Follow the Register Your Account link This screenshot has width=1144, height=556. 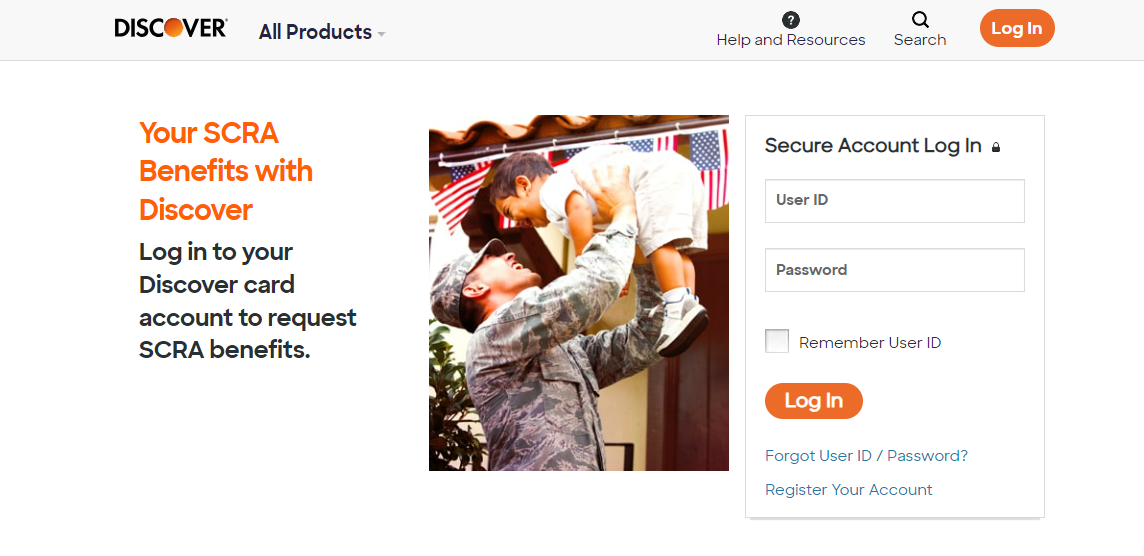tap(848, 490)
